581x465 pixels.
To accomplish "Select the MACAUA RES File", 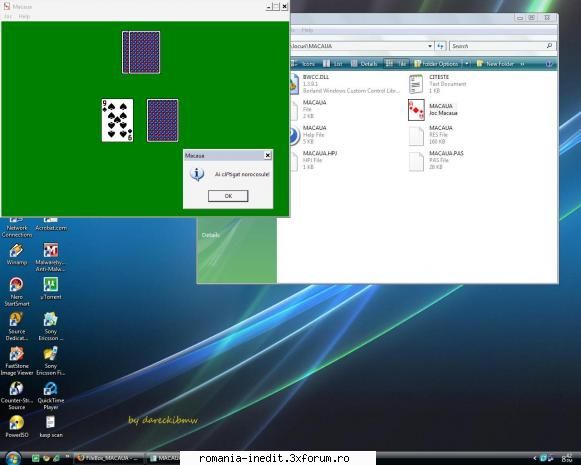I will click(431, 135).
